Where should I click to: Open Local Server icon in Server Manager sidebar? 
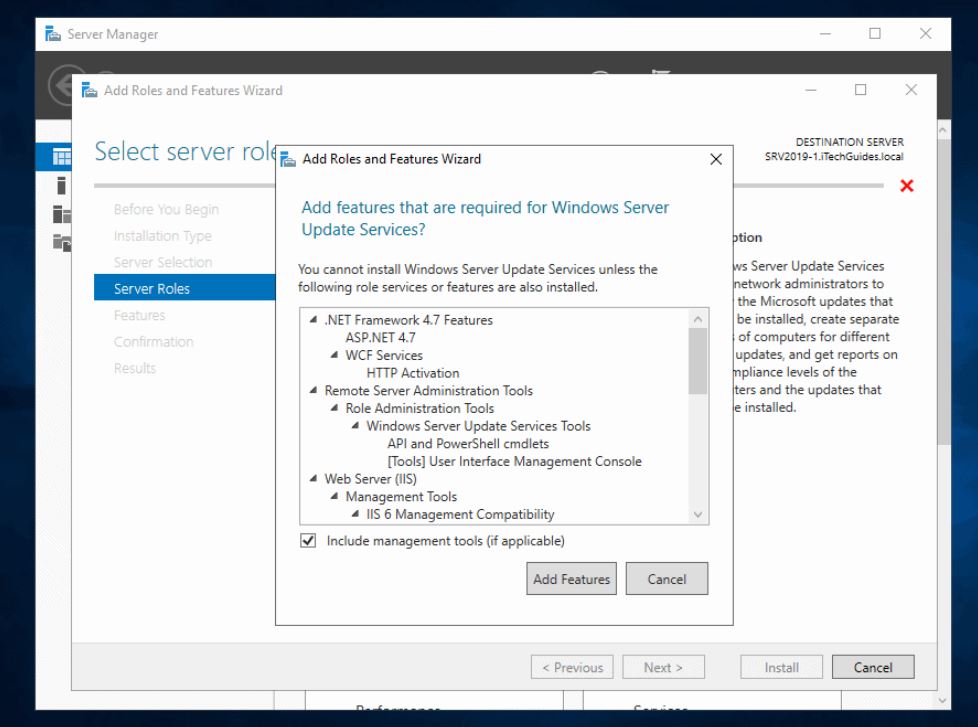(61, 185)
